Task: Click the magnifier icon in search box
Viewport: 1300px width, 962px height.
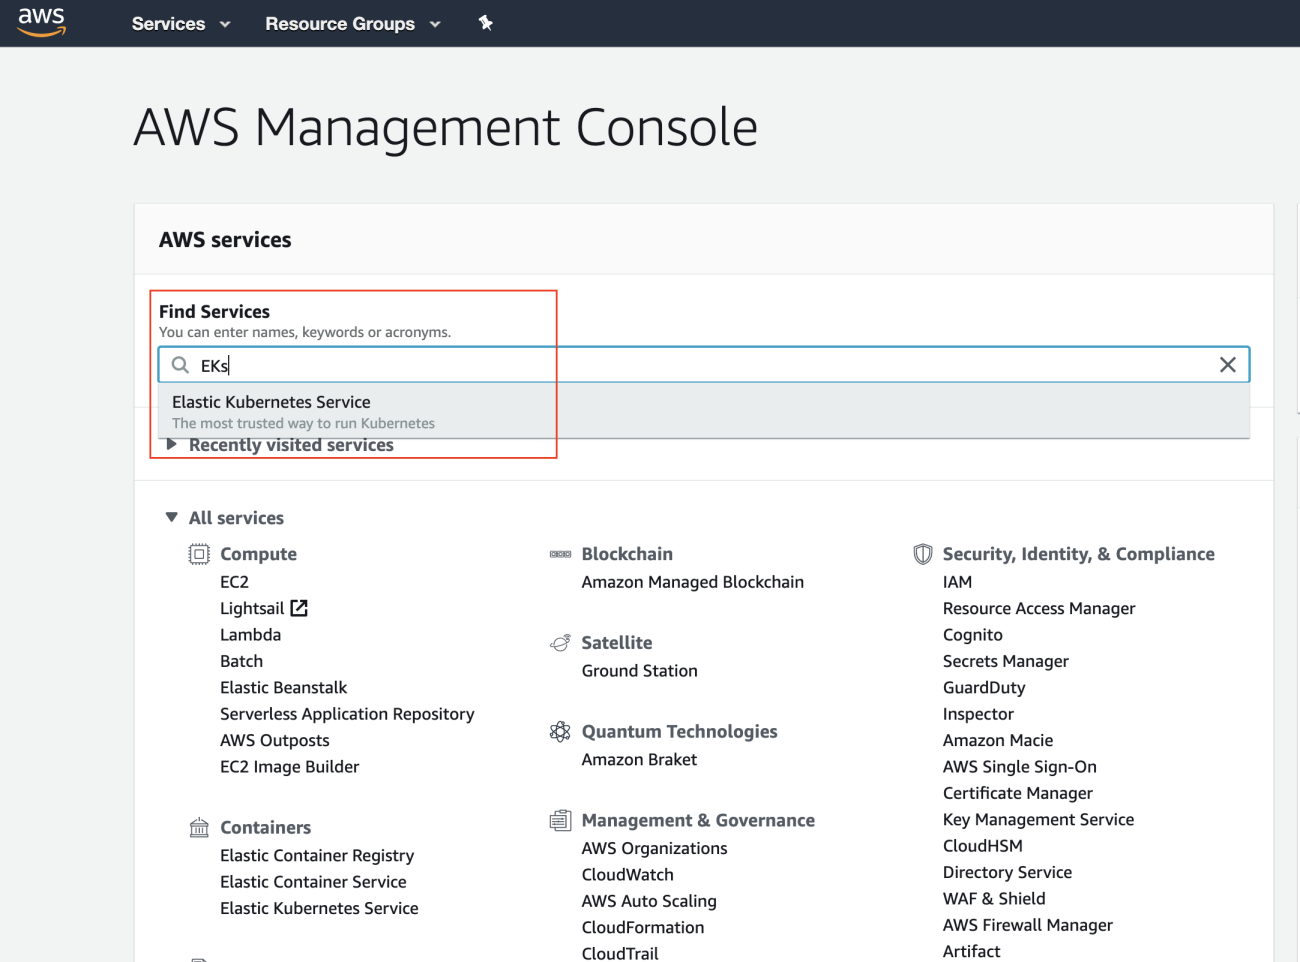Action: click(181, 365)
